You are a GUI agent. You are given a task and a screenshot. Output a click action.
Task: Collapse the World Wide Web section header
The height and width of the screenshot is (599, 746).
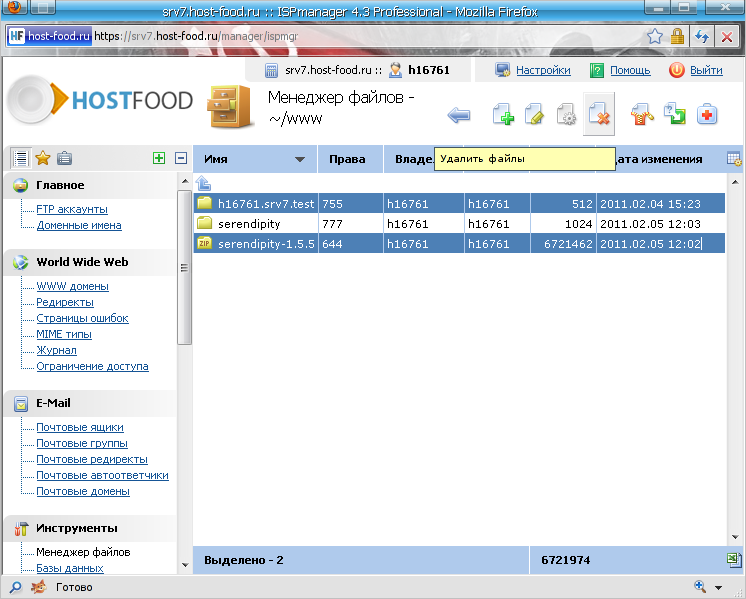pyautogui.click(x=83, y=262)
